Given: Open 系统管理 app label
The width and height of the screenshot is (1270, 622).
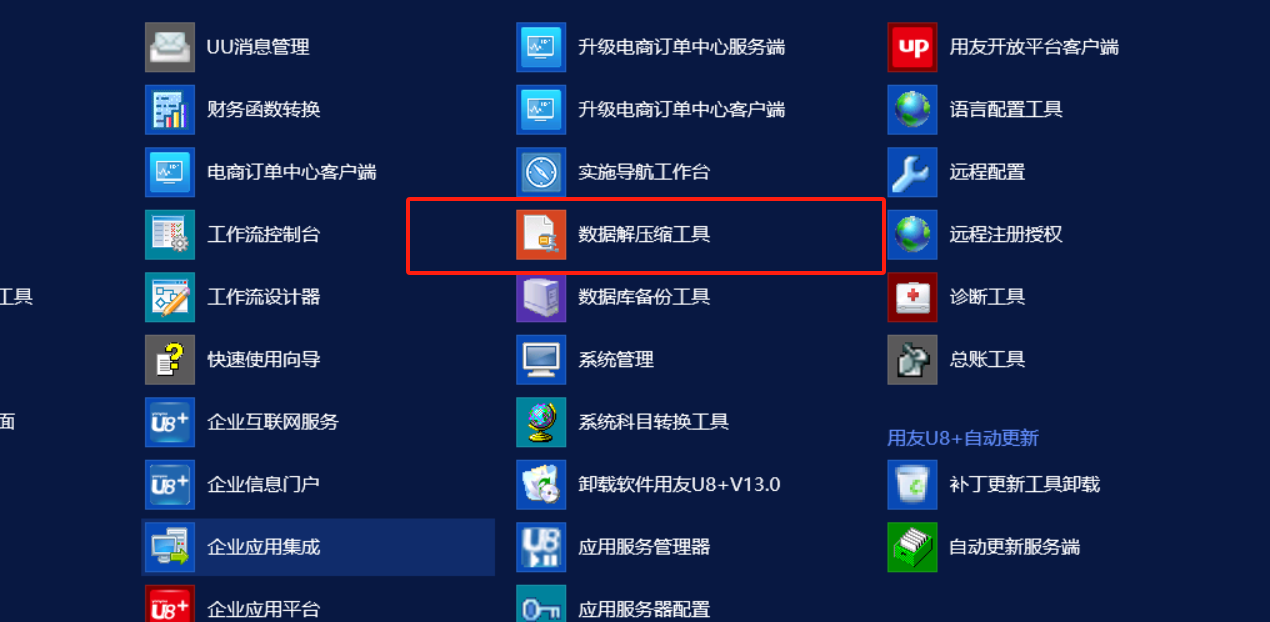Looking at the screenshot, I should point(615,360).
